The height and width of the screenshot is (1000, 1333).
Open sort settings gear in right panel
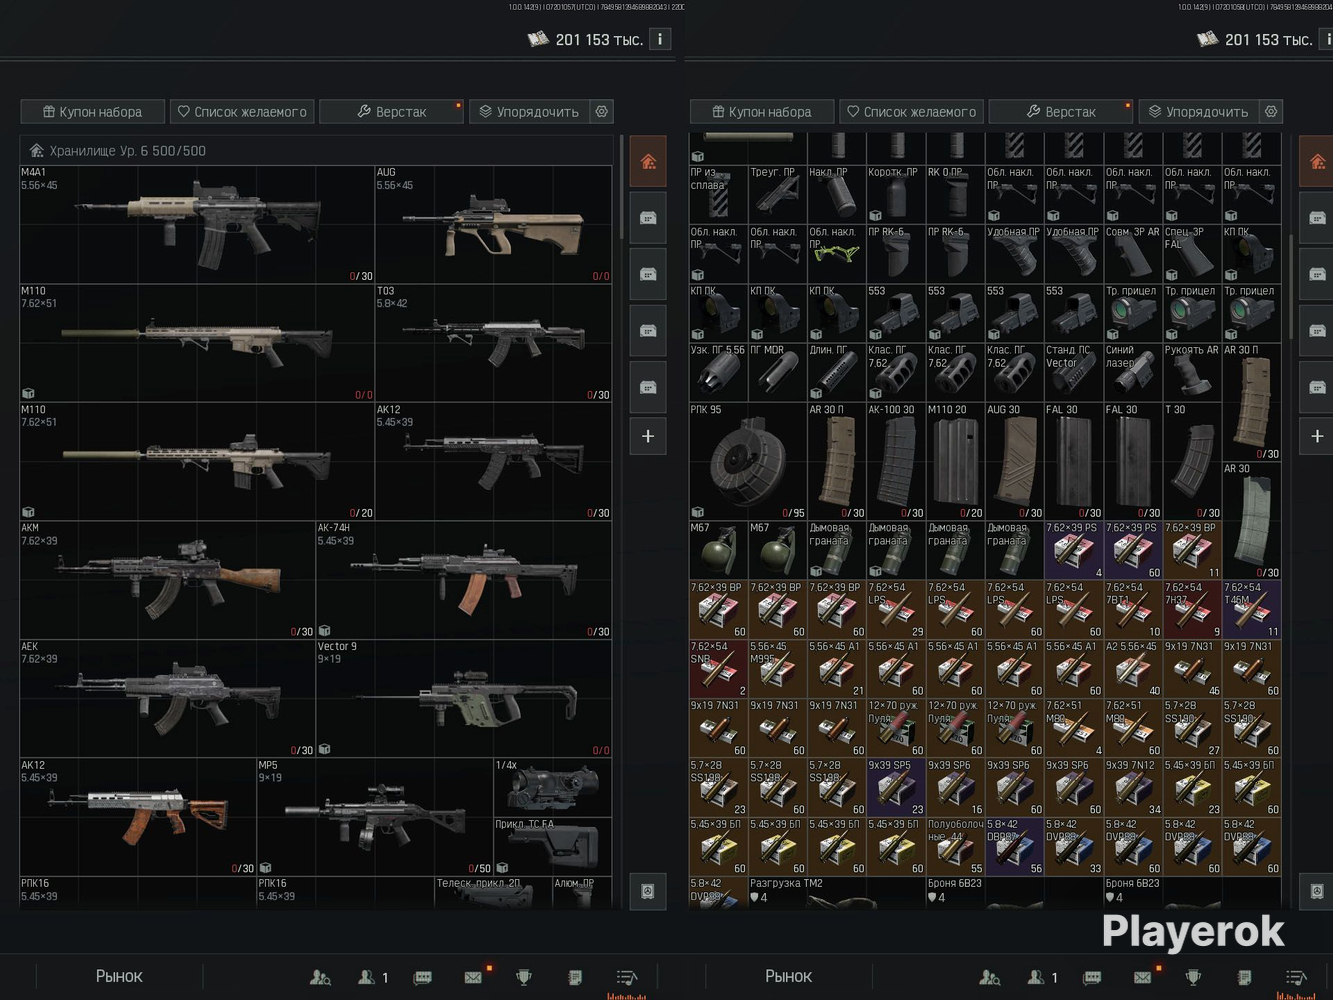[x=1271, y=112]
